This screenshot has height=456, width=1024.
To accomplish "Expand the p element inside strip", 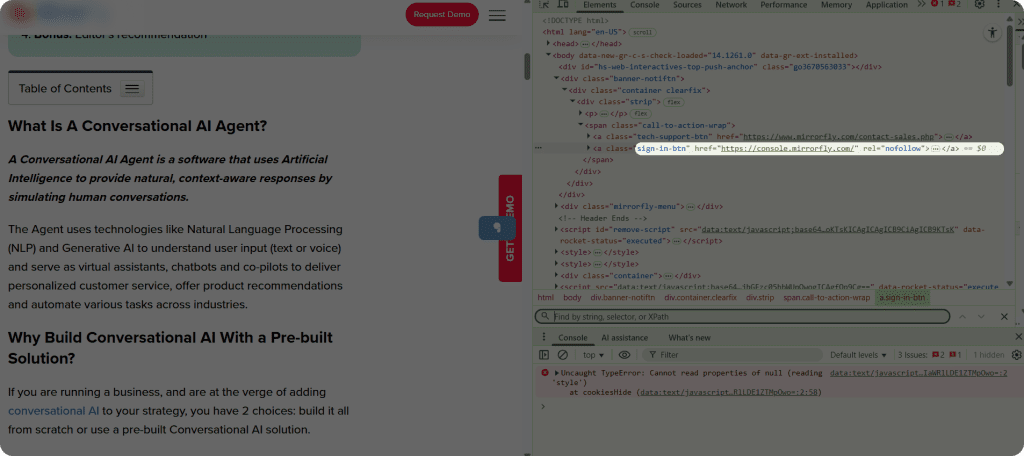I will (581, 114).
